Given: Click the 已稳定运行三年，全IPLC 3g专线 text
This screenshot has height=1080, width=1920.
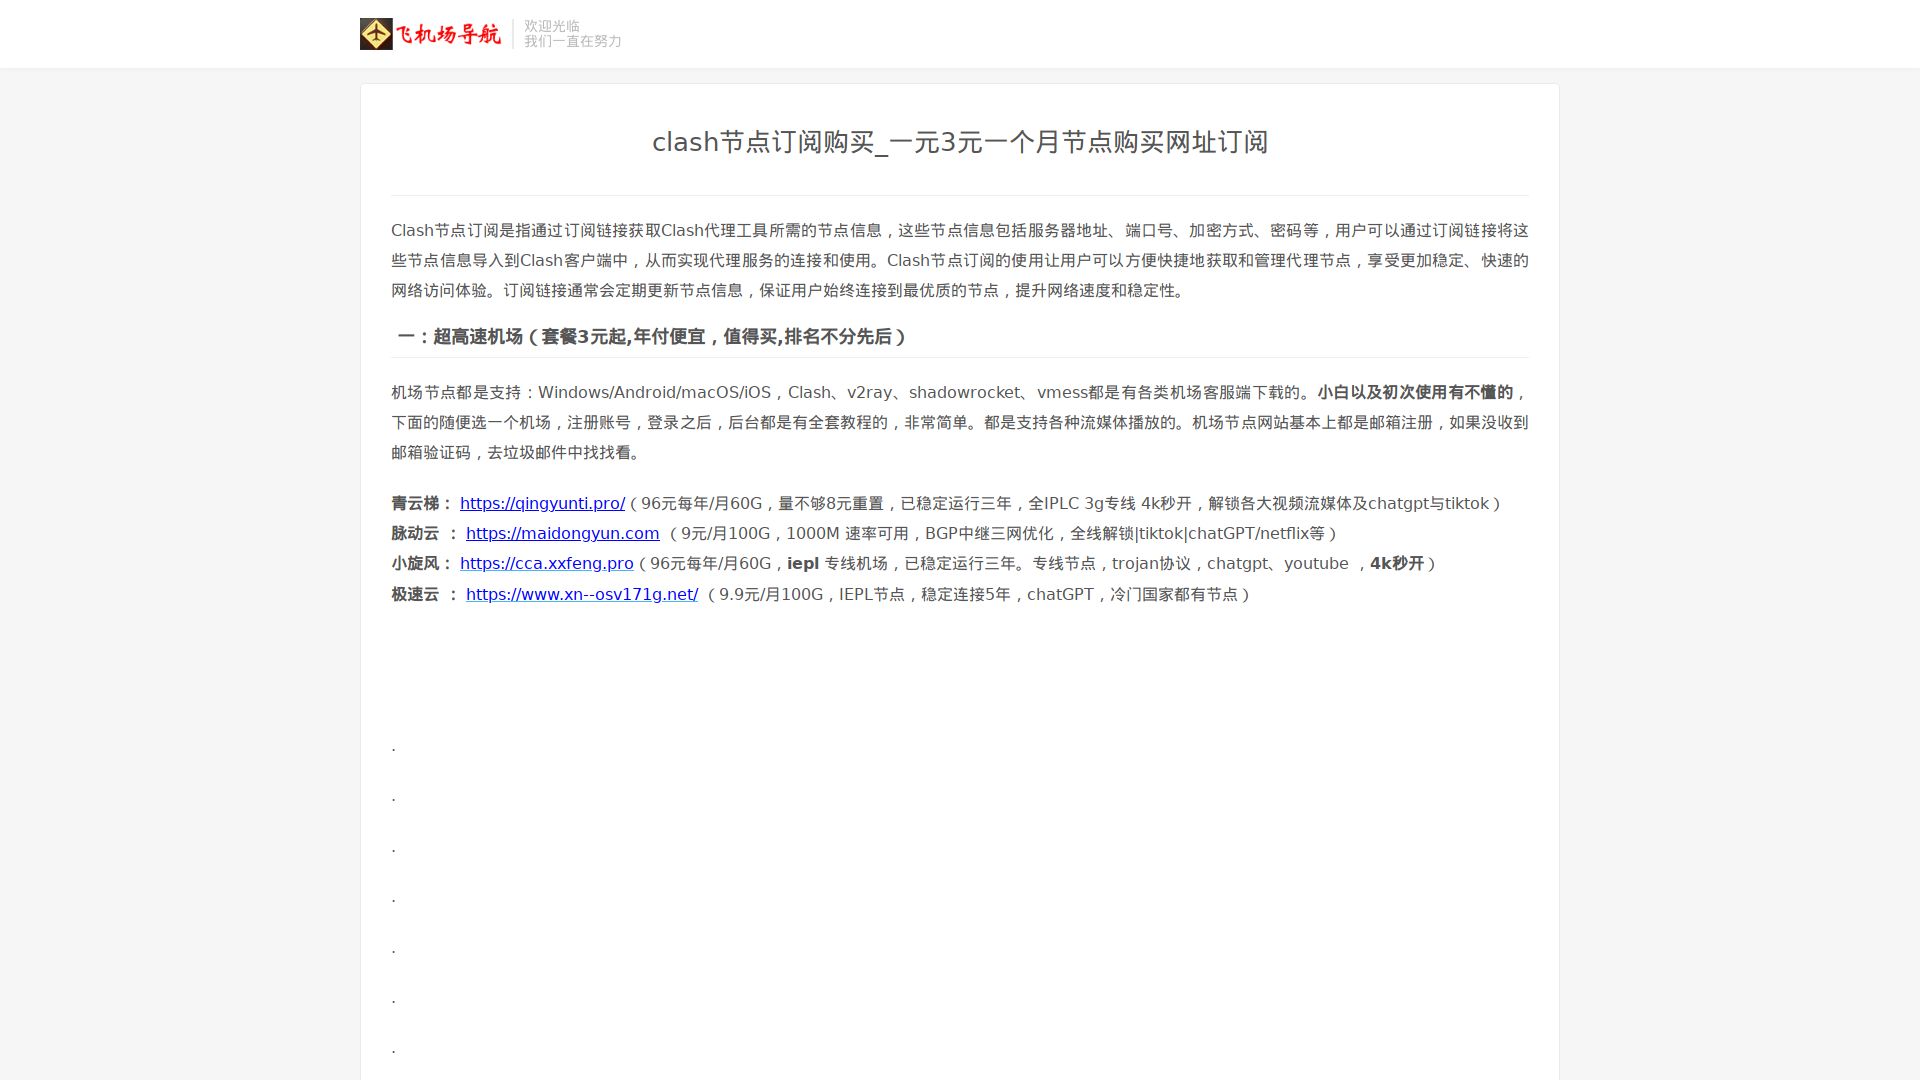Looking at the screenshot, I should (x=1016, y=504).
